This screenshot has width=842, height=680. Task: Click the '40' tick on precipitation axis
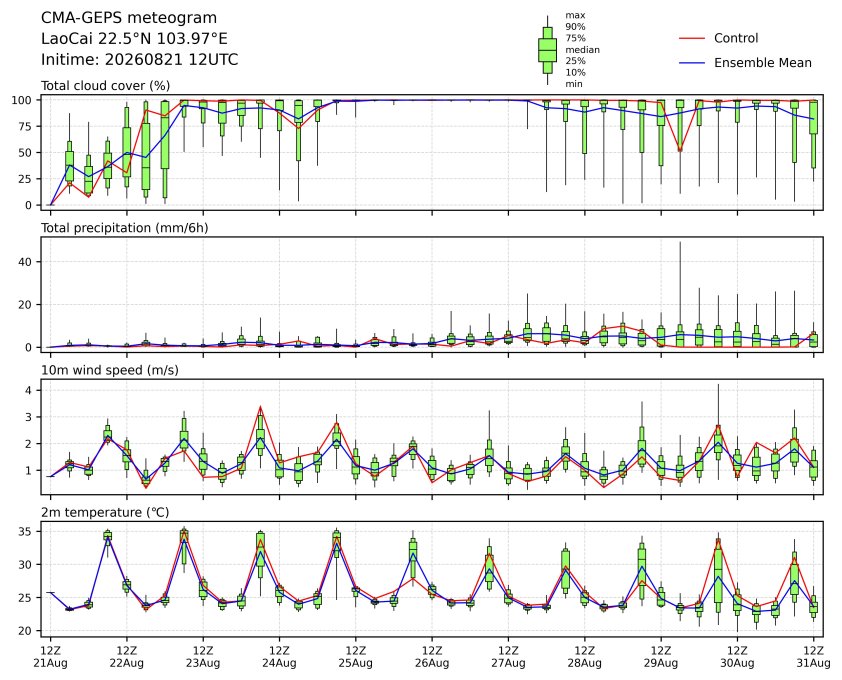click(26, 262)
